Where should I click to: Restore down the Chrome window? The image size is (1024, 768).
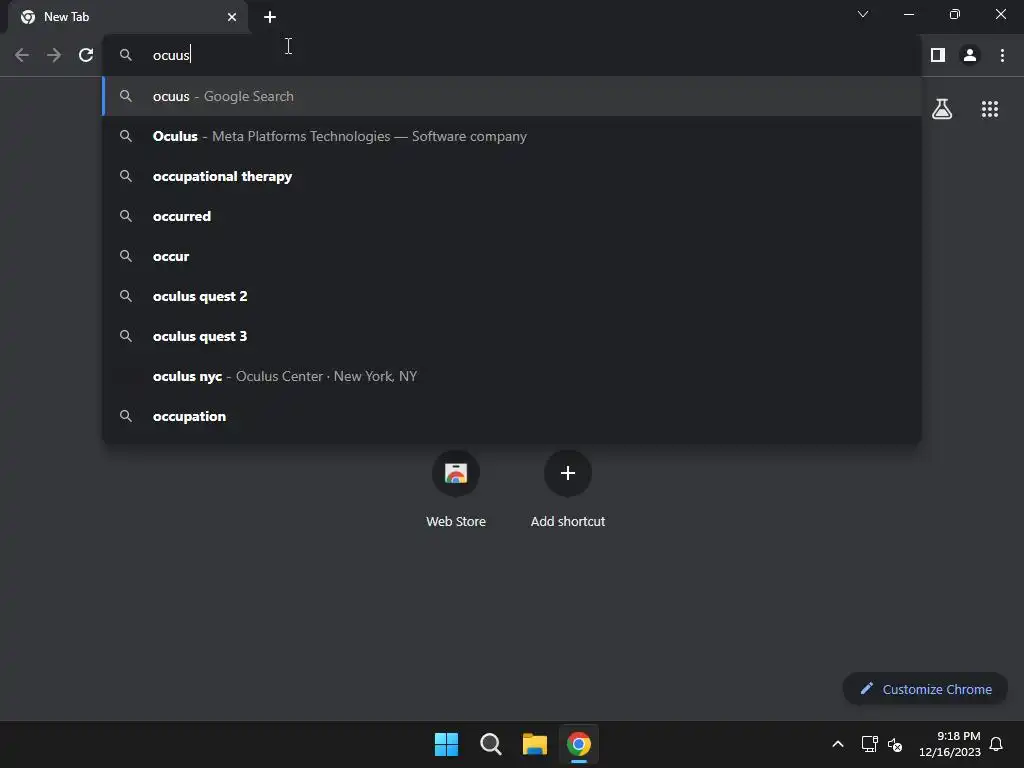[x=955, y=14]
